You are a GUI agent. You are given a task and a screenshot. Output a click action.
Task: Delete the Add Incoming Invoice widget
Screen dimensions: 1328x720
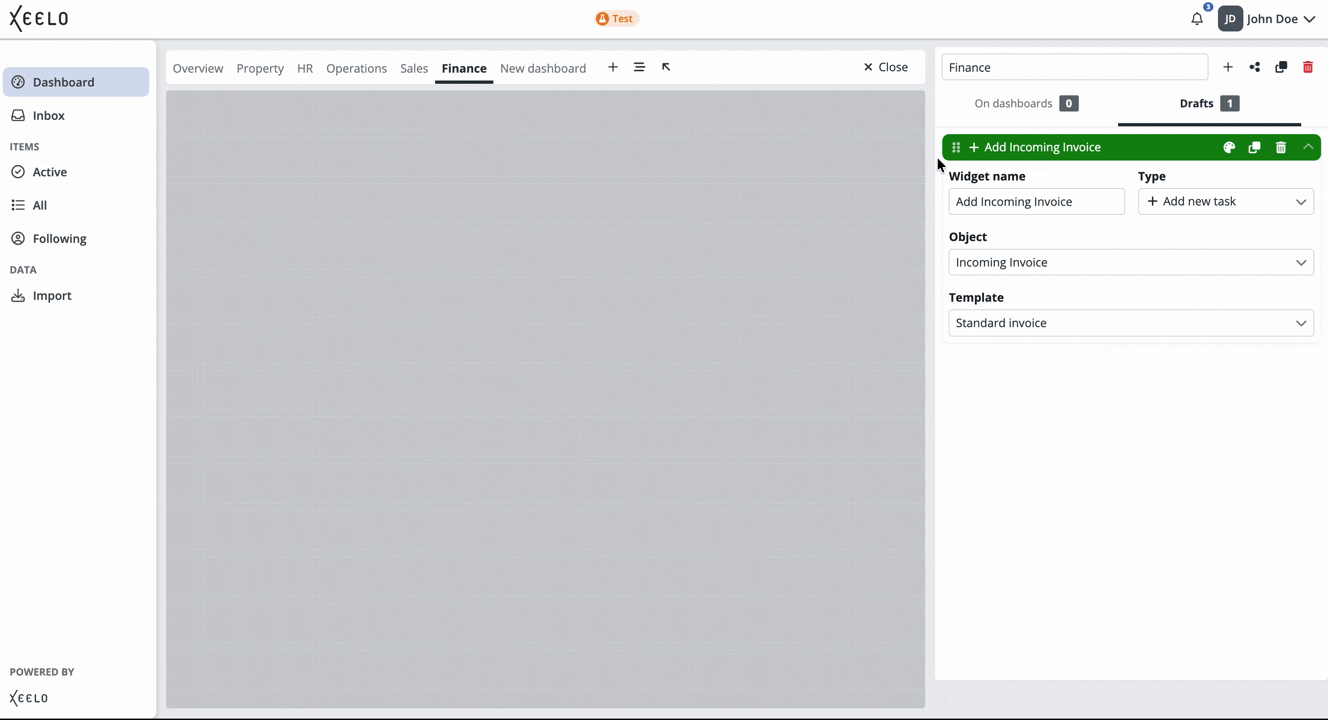point(1281,147)
